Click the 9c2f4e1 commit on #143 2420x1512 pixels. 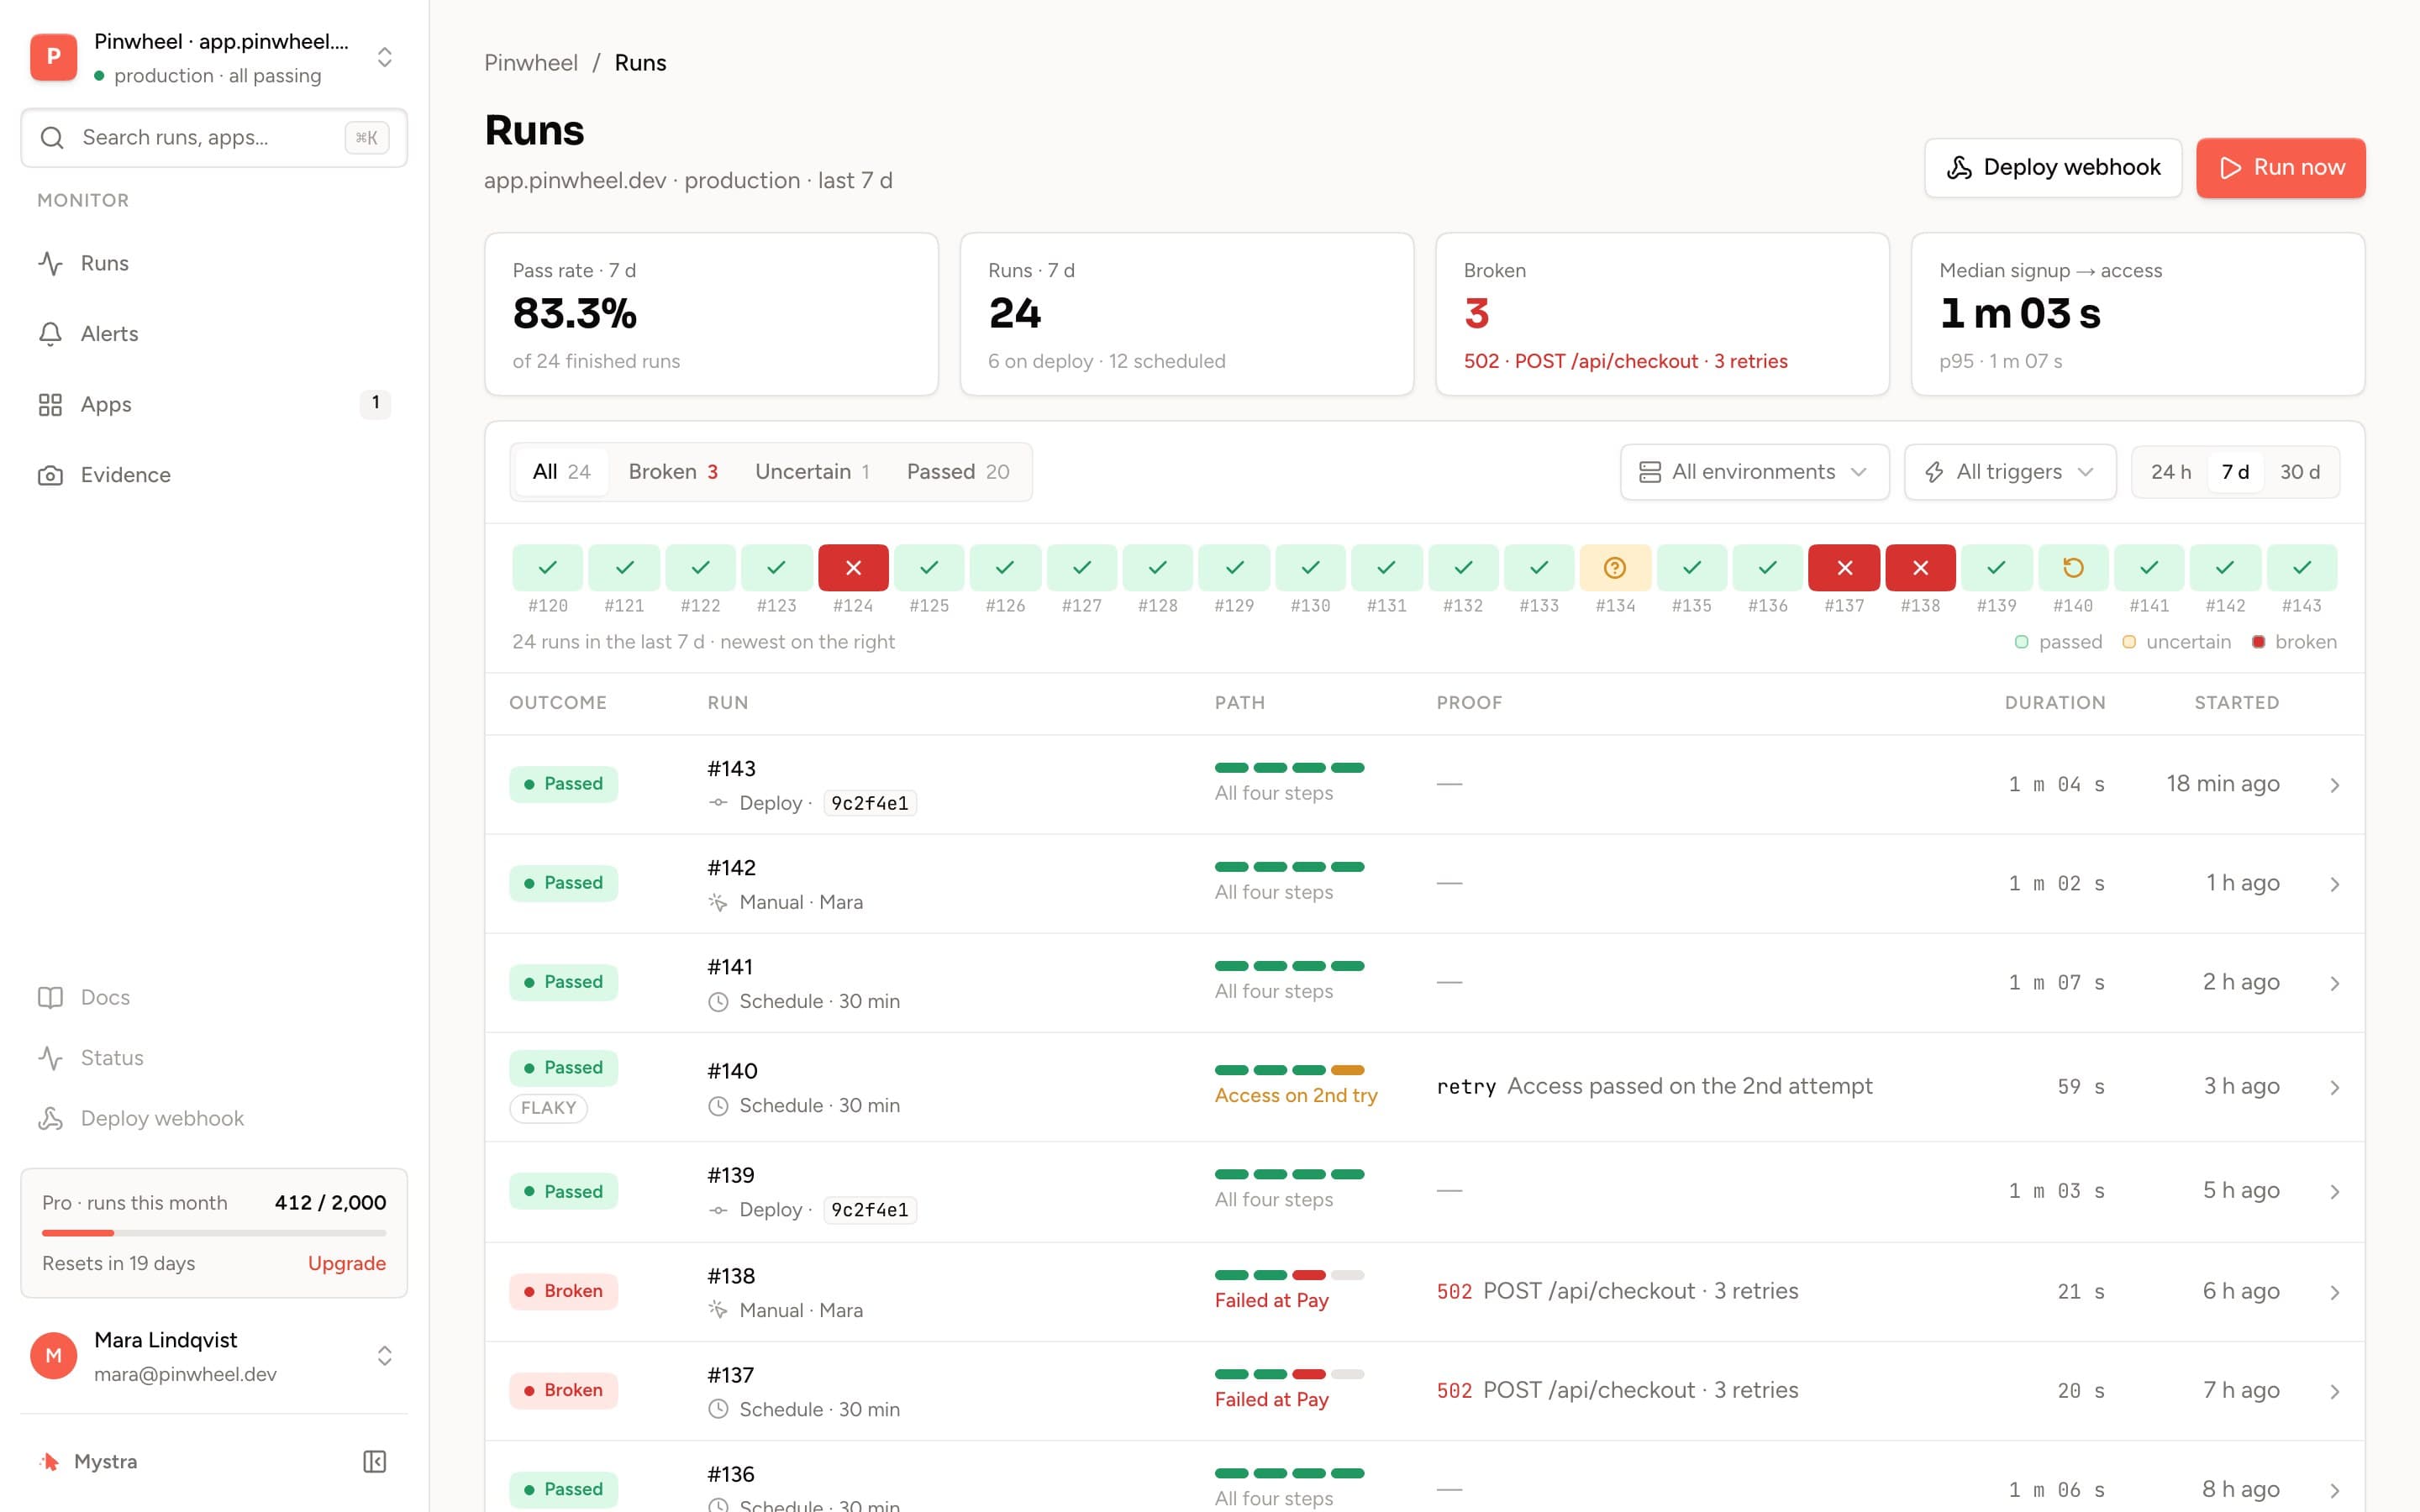point(870,803)
